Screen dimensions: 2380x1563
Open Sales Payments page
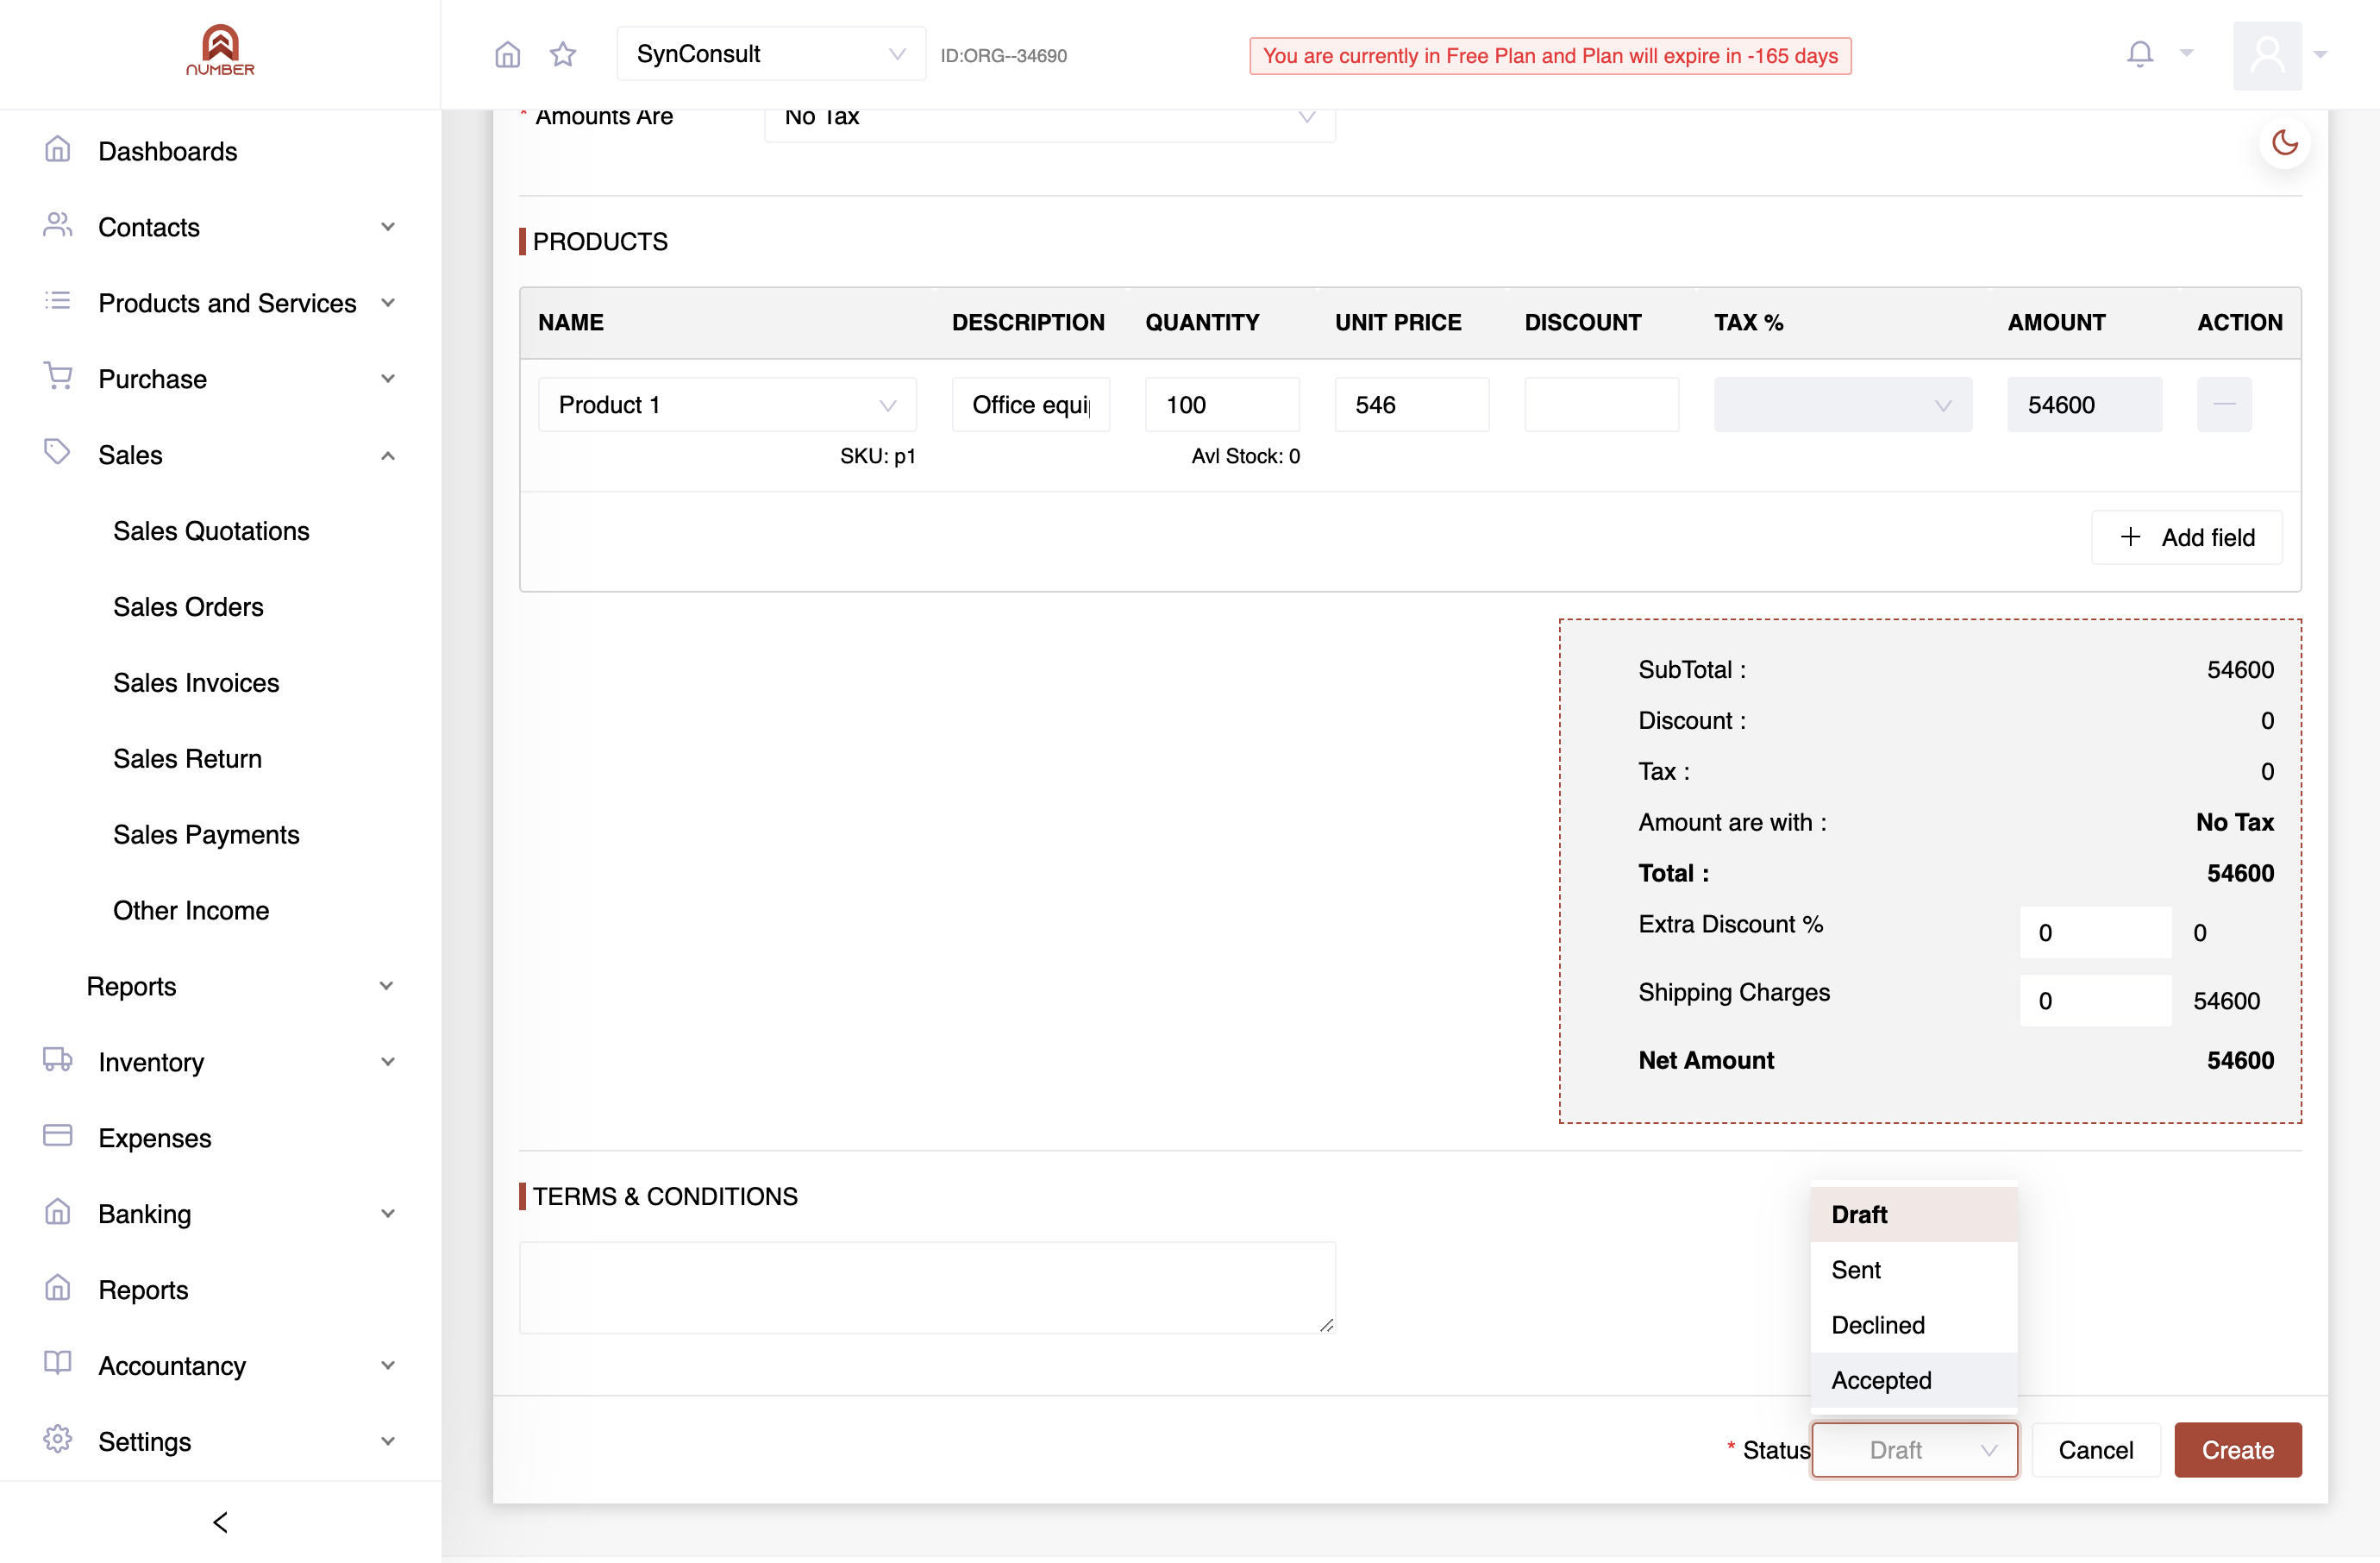(206, 834)
